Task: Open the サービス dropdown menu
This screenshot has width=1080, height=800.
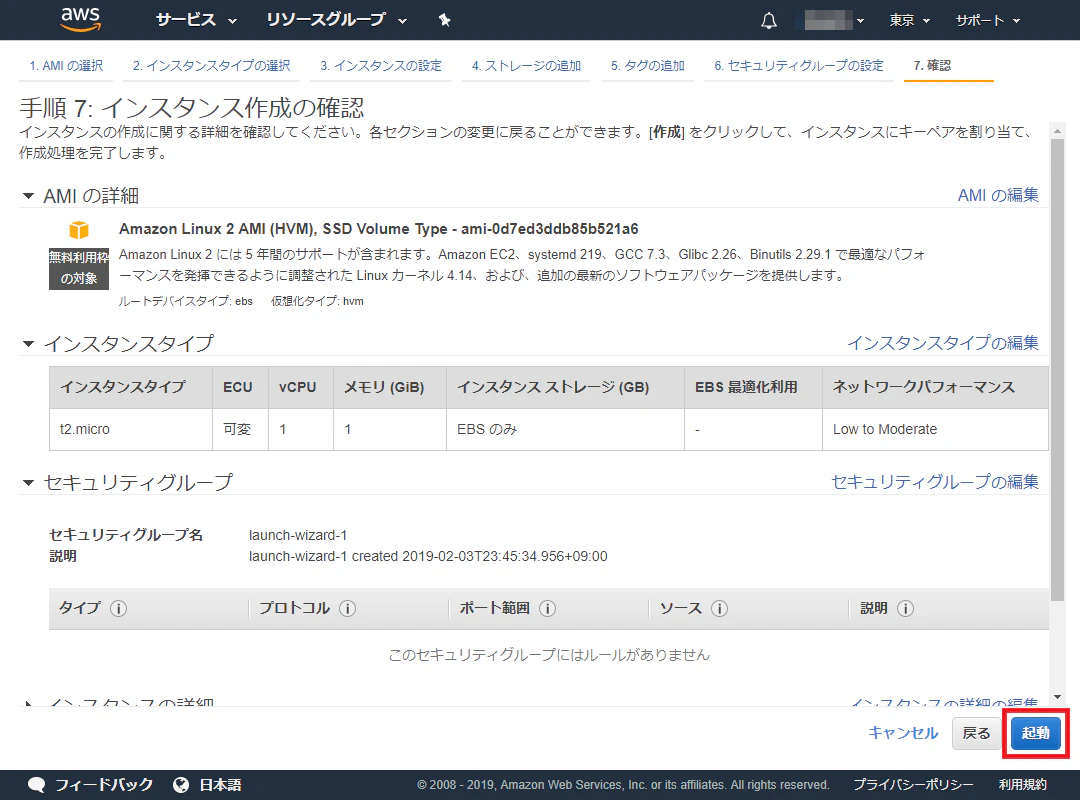Action: tap(196, 20)
